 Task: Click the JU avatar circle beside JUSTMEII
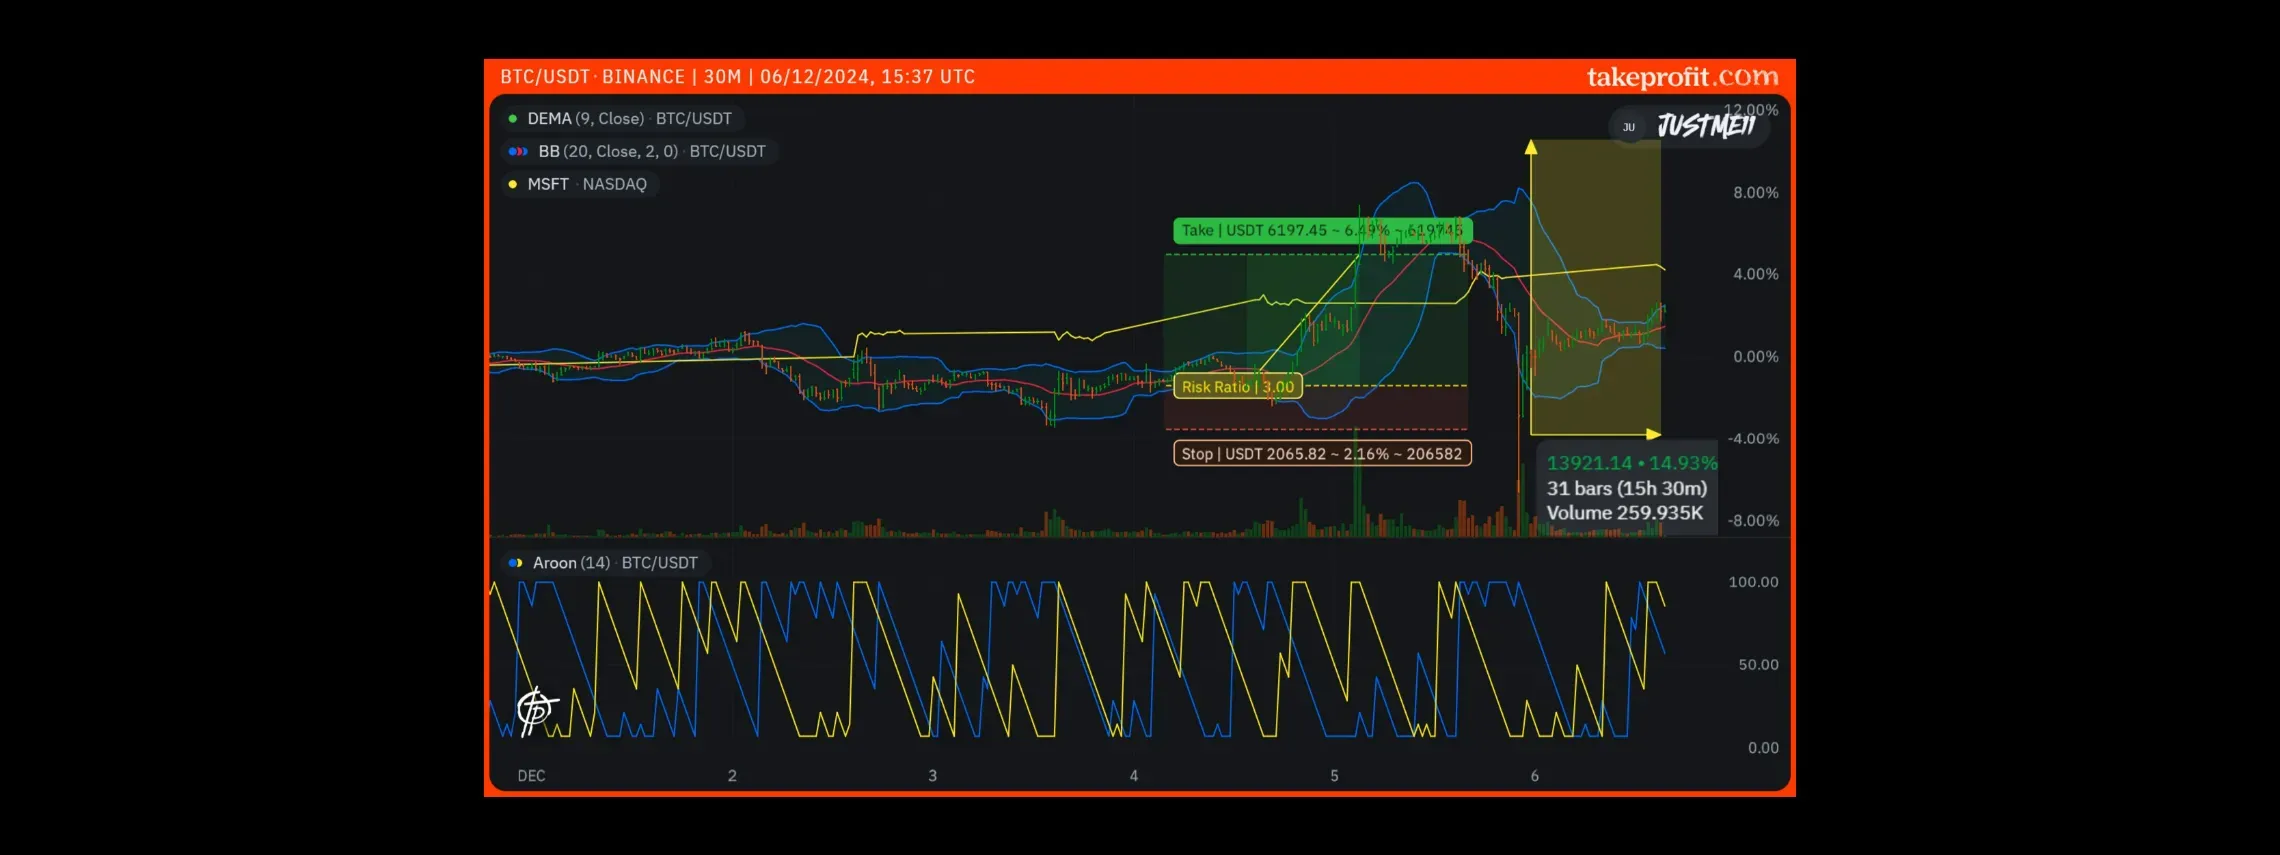(x=1629, y=127)
